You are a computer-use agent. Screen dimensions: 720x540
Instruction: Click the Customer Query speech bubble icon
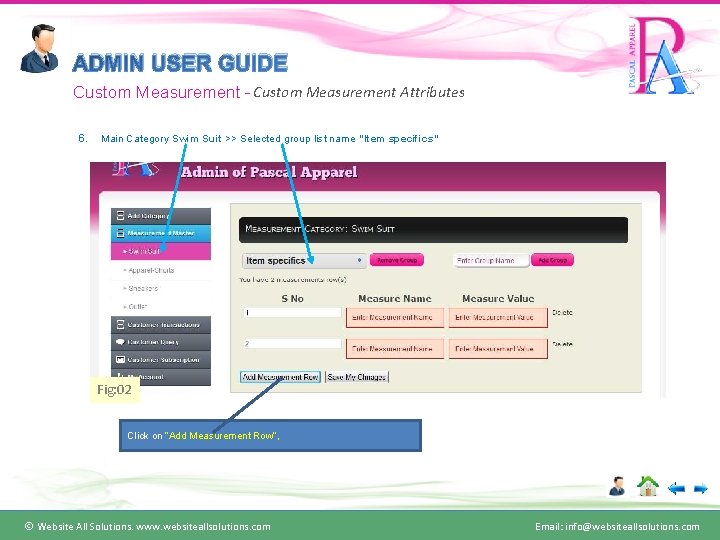pyautogui.click(x=120, y=342)
